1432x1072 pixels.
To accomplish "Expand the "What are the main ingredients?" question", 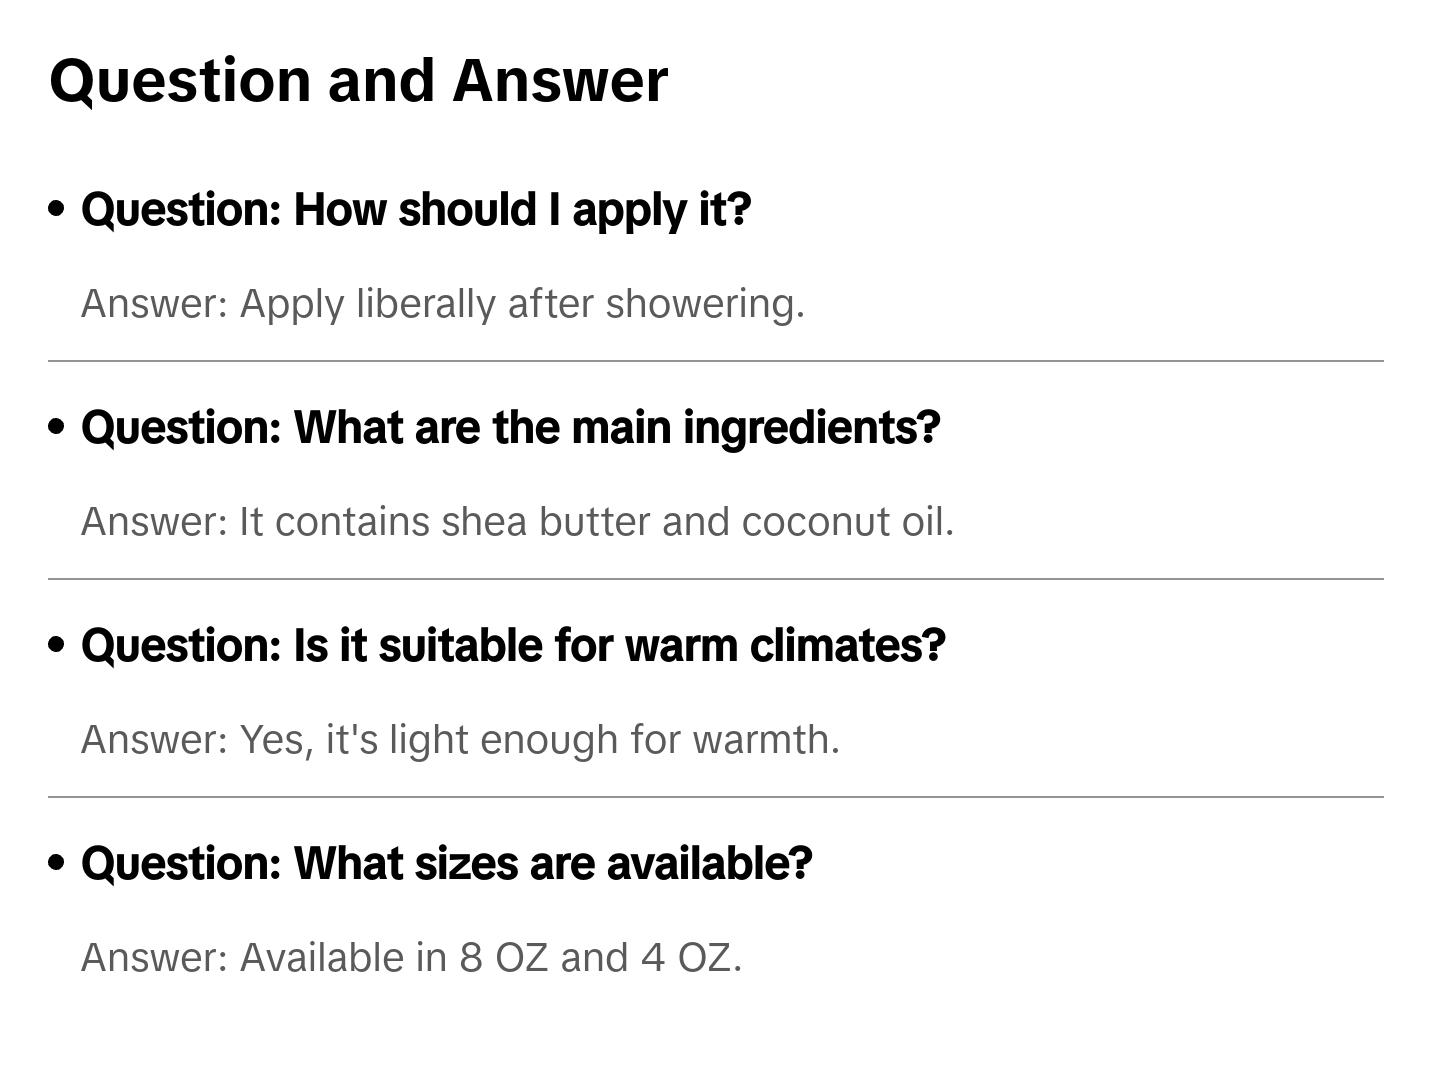I will 510,428.
